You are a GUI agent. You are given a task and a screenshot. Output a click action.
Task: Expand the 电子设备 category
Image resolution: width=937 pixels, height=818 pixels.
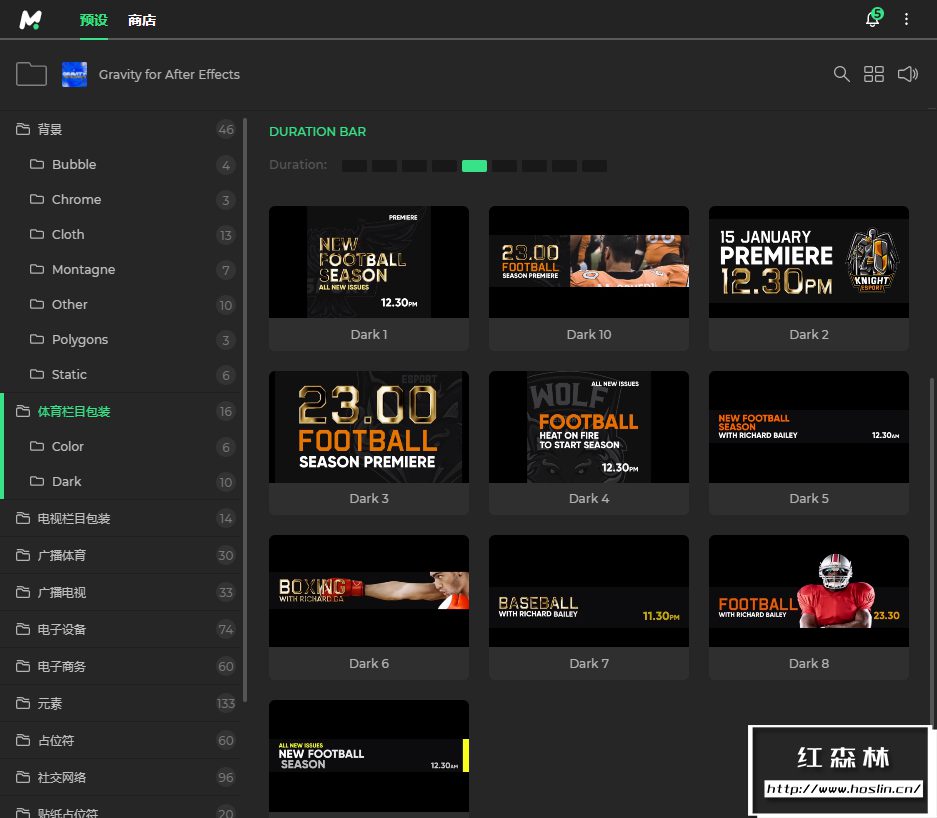121,629
